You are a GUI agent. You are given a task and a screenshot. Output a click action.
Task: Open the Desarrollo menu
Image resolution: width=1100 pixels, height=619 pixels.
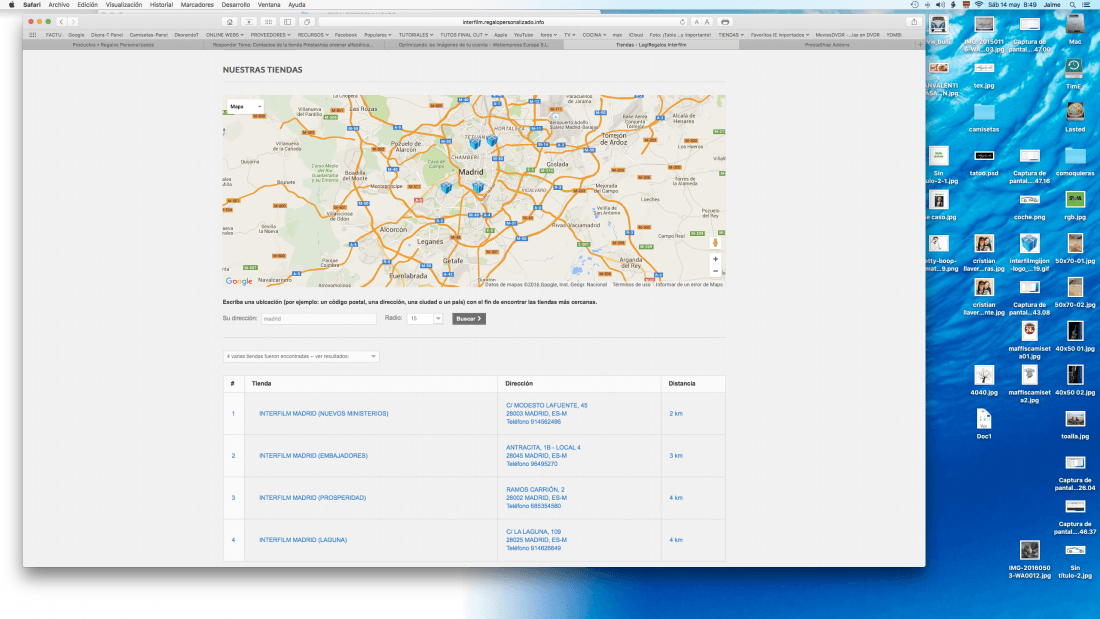pos(236,5)
